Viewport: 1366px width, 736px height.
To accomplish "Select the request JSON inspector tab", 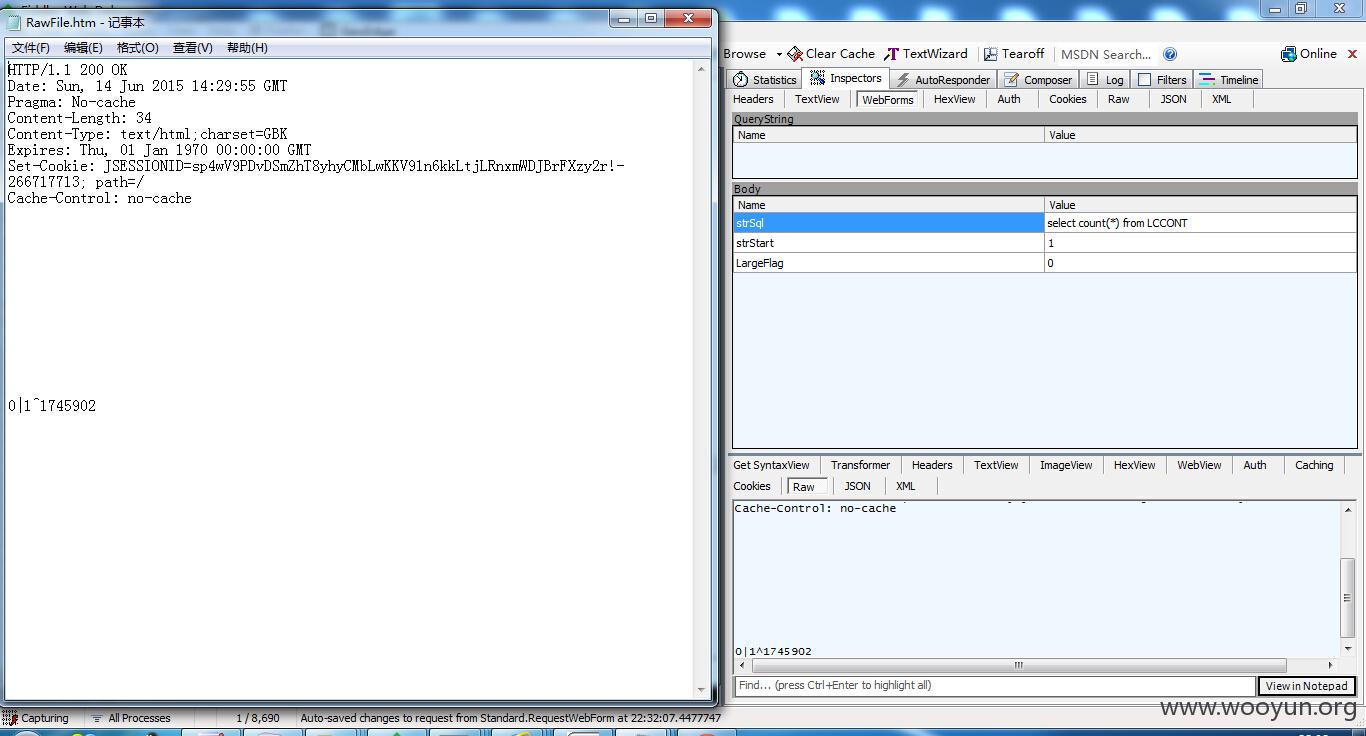I will [x=1173, y=99].
